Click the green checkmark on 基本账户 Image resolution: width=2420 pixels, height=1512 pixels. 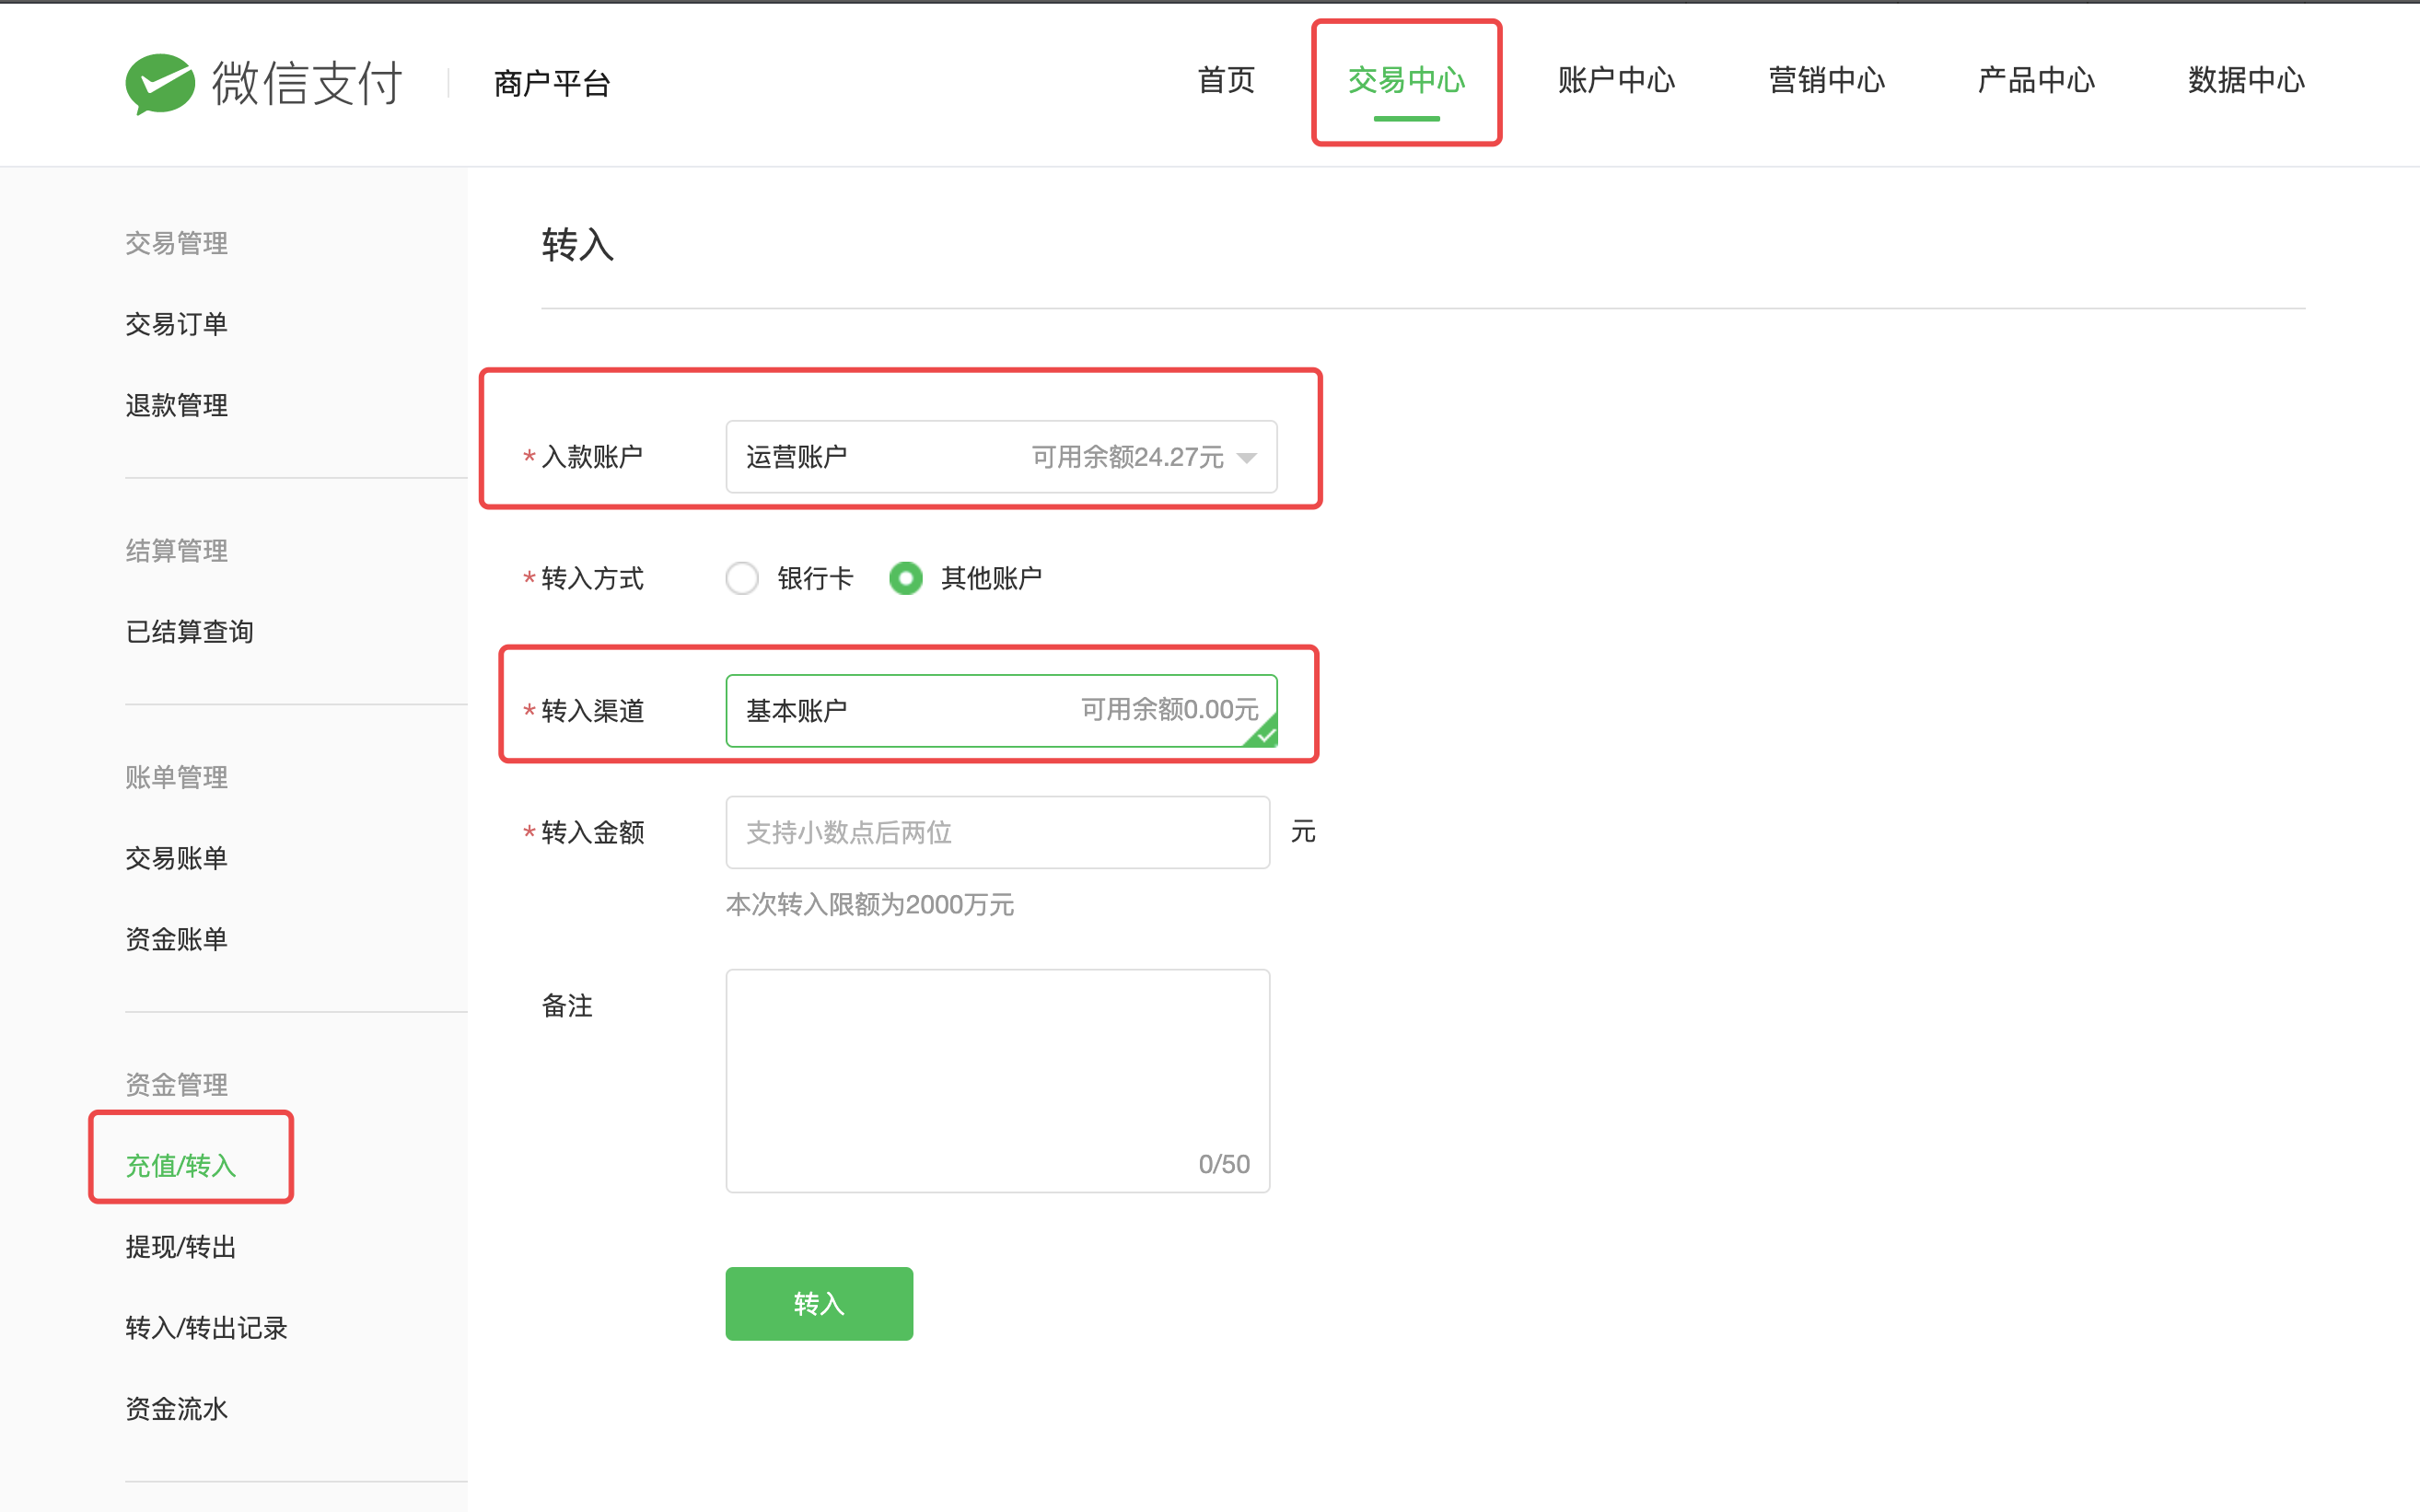(1265, 735)
